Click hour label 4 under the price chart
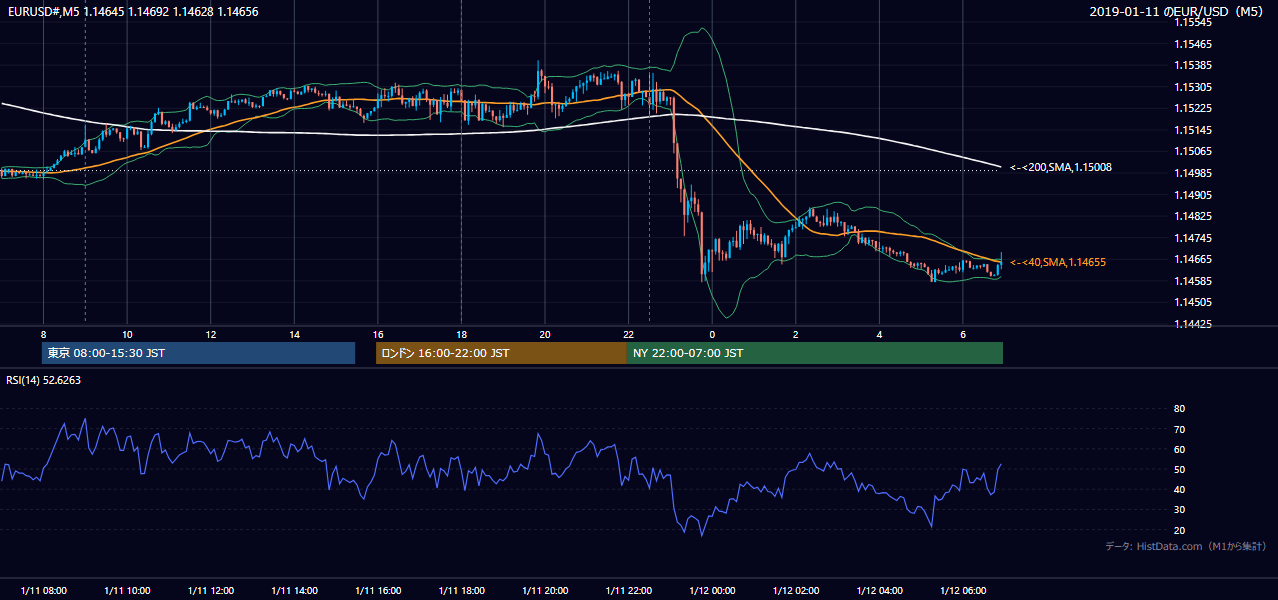Screen dimensions: 1278x600 click(x=878, y=334)
